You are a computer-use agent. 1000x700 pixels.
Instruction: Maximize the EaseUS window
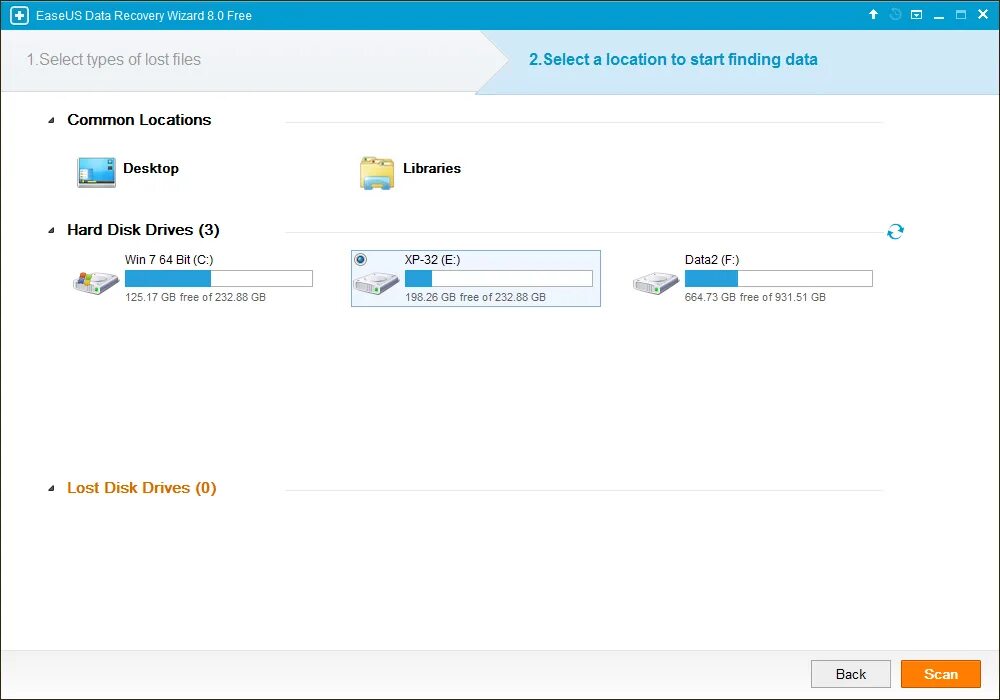point(960,14)
